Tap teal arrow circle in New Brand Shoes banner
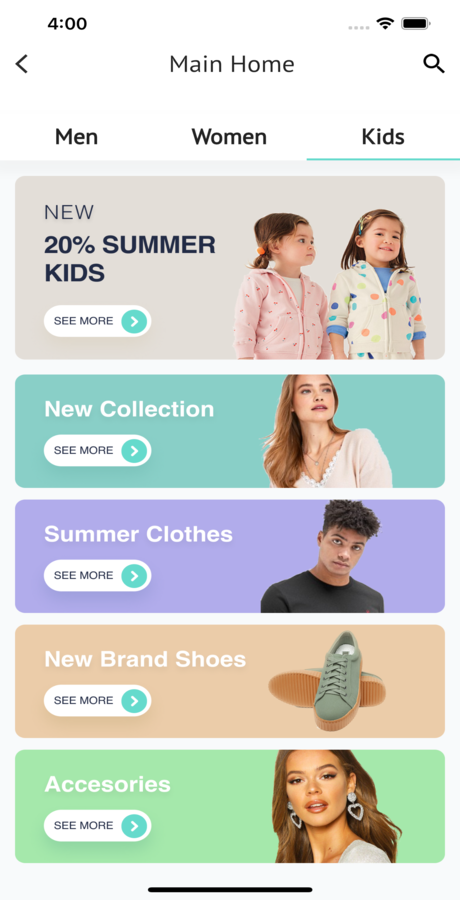This screenshot has height=900, width=460. (134, 701)
